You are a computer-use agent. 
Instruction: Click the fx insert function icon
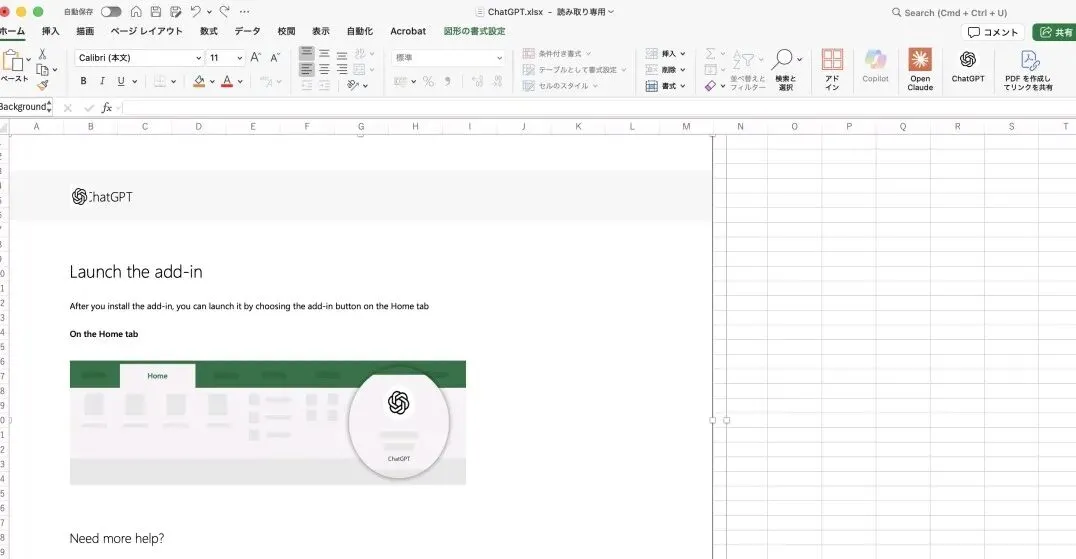coord(106,108)
